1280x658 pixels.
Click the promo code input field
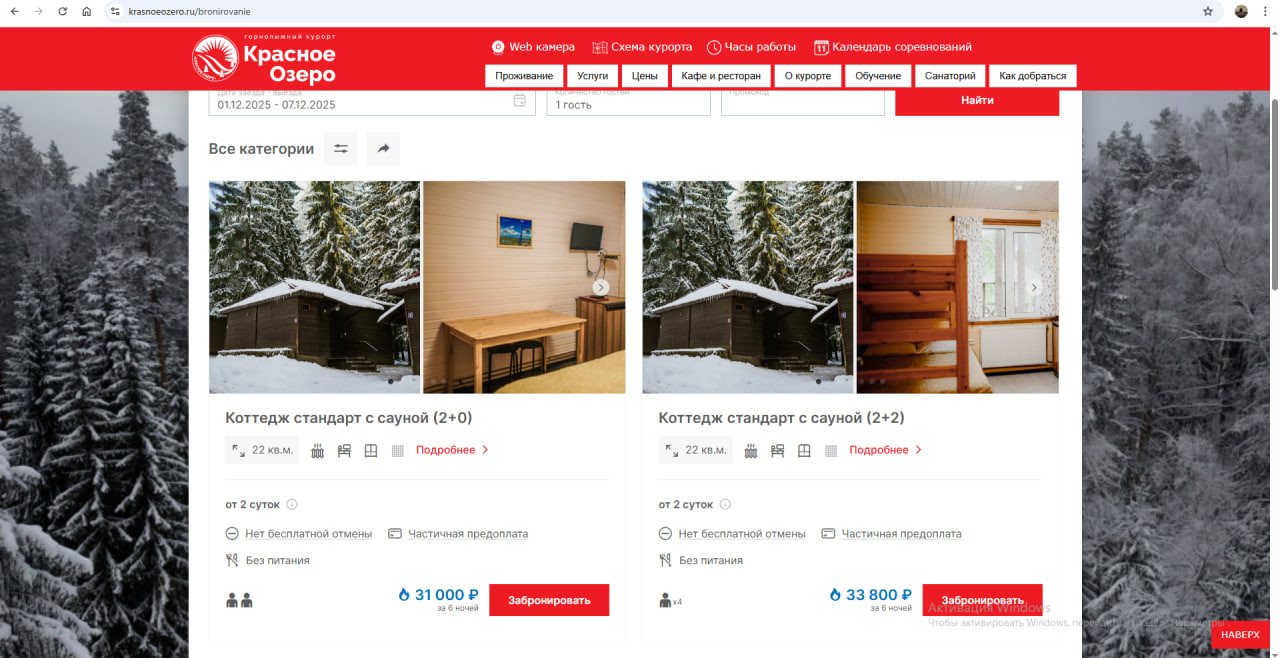(803, 101)
